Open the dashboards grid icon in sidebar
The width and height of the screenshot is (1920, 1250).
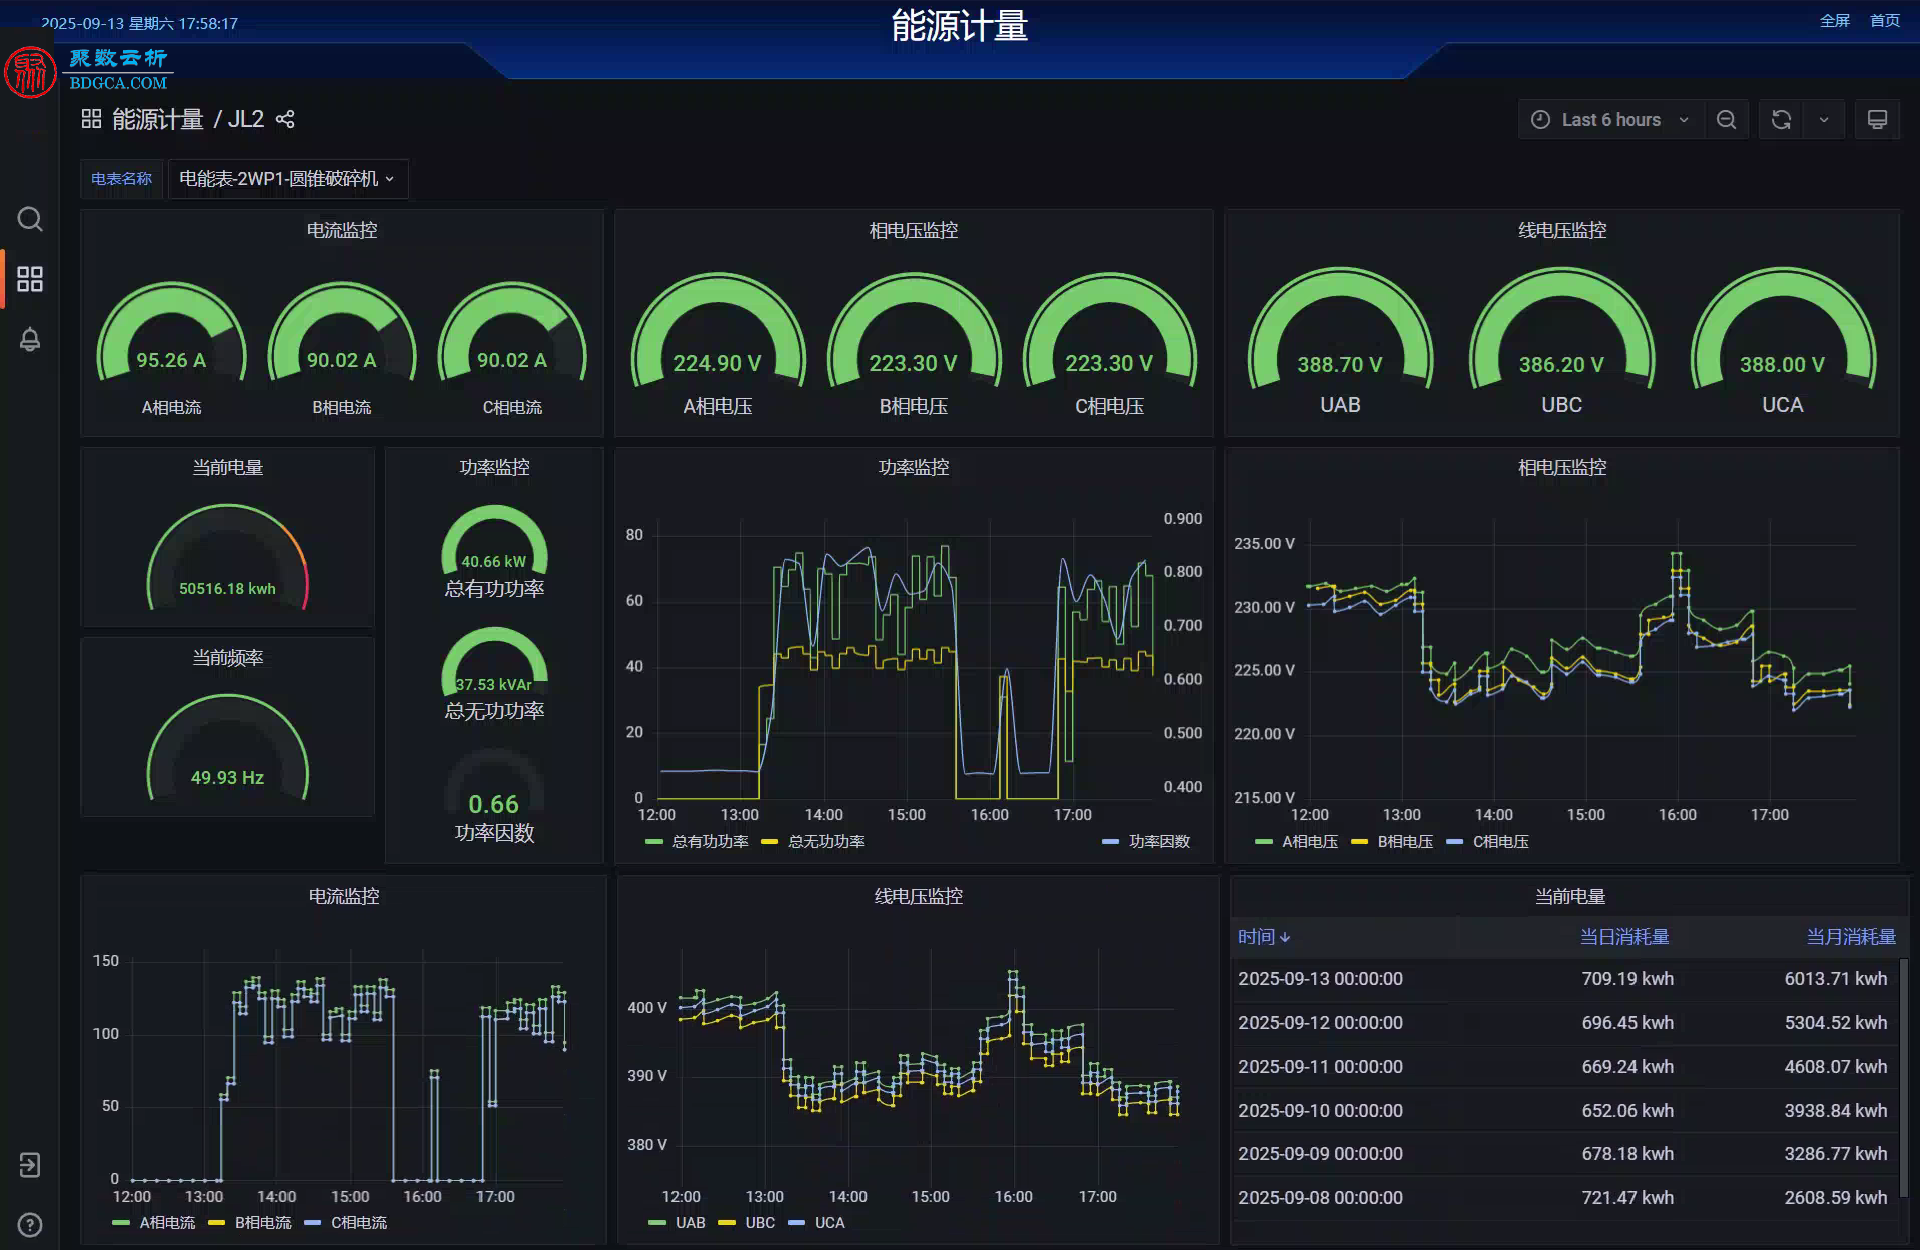(30, 279)
